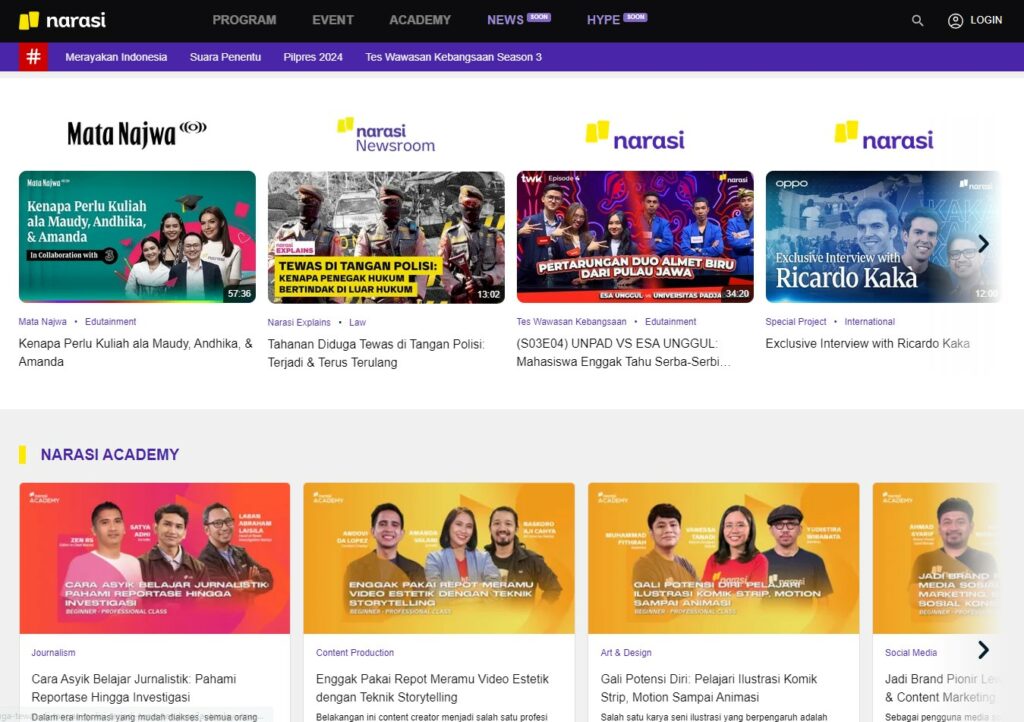Click the Content Production category label
The width and height of the screenshot is (1024, 722).
[355, 653]
